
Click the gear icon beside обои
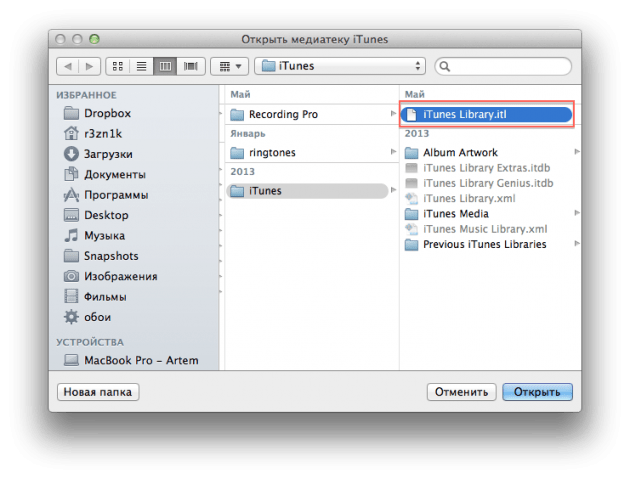click(71, 317)
